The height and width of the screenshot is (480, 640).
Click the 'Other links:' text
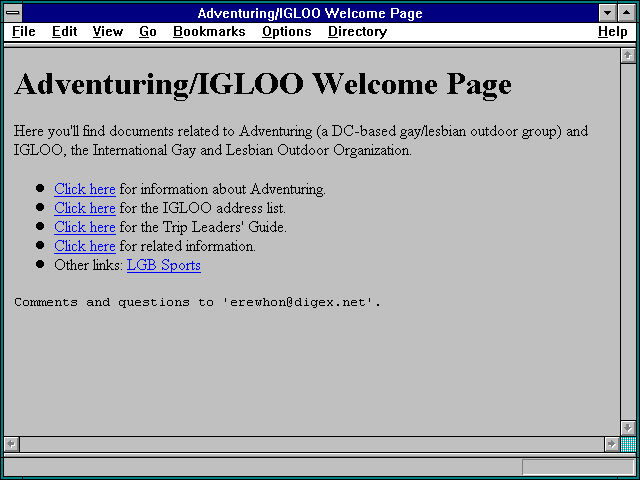click(x=89, y=265)
